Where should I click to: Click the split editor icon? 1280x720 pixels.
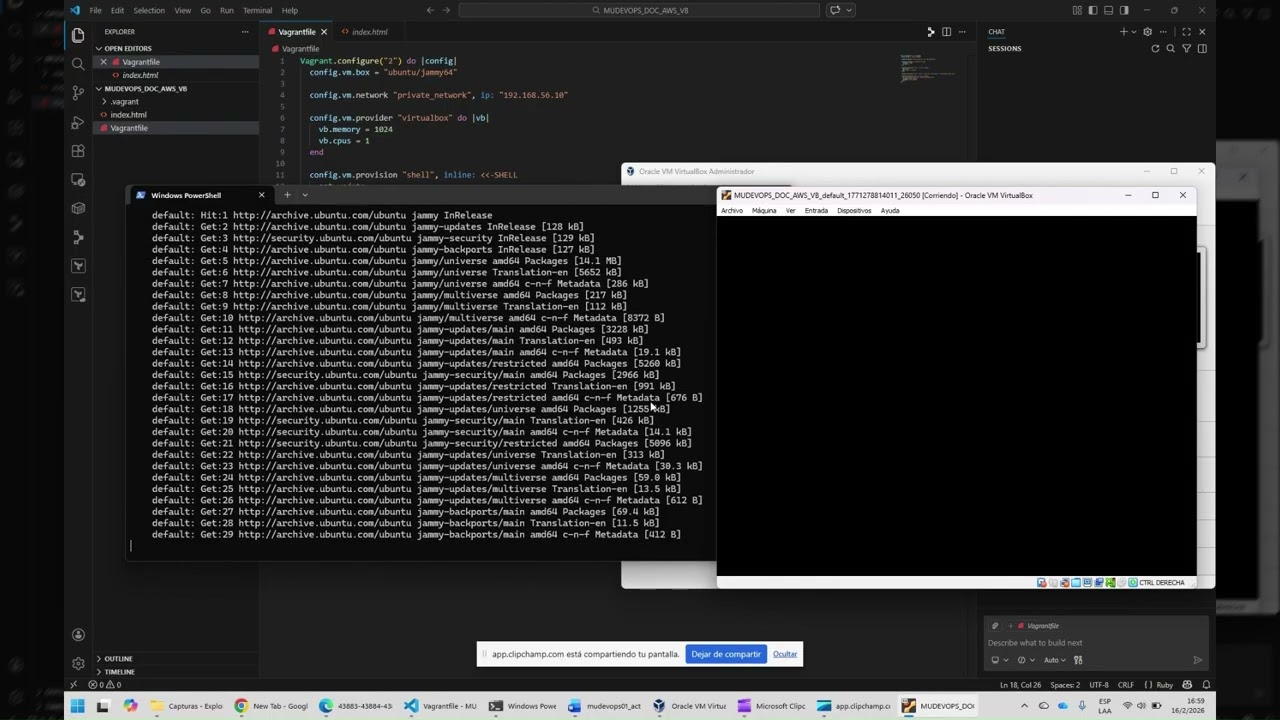946,32
